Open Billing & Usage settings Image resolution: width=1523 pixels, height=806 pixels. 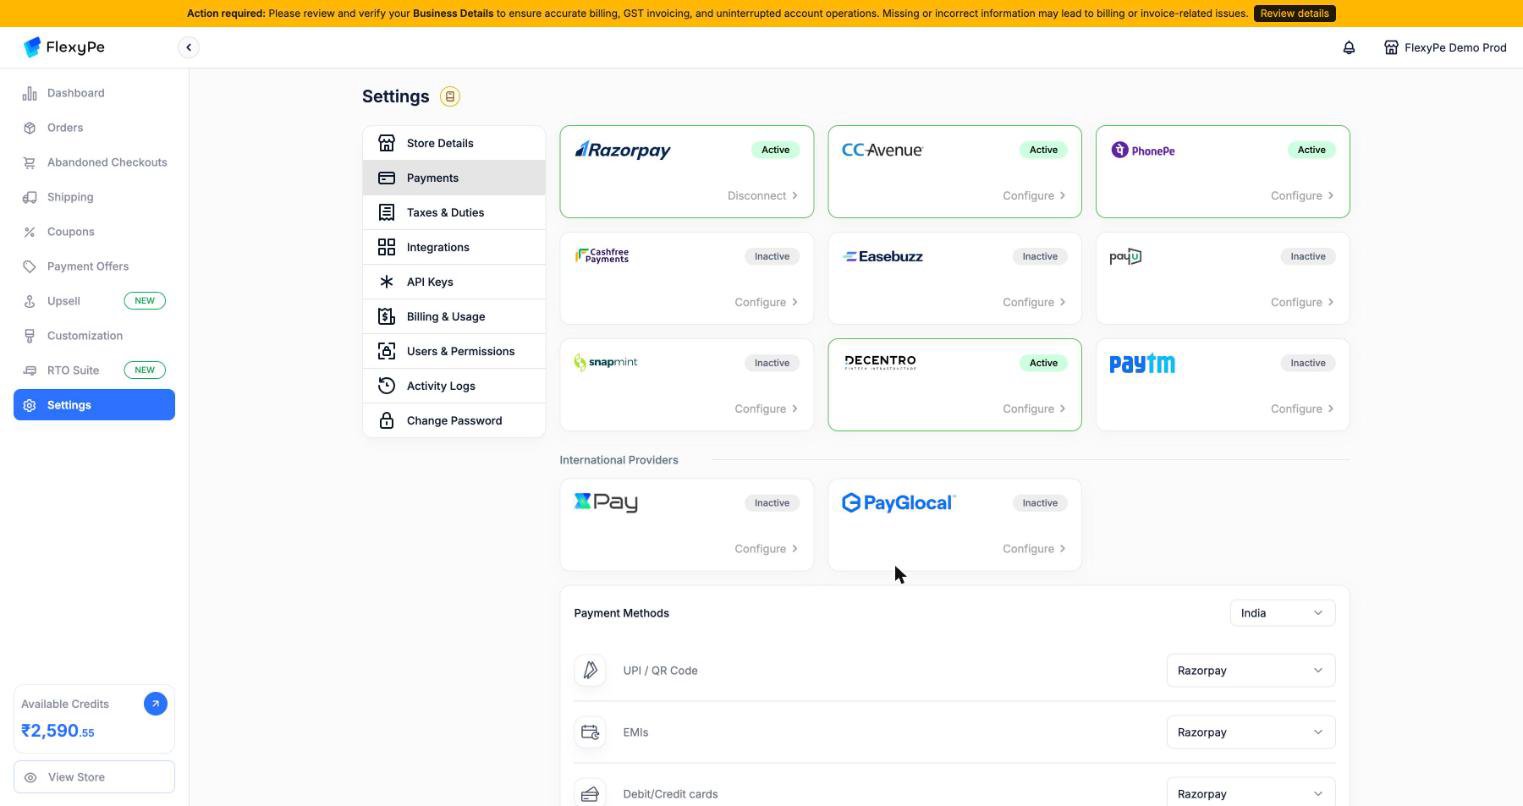454,316
